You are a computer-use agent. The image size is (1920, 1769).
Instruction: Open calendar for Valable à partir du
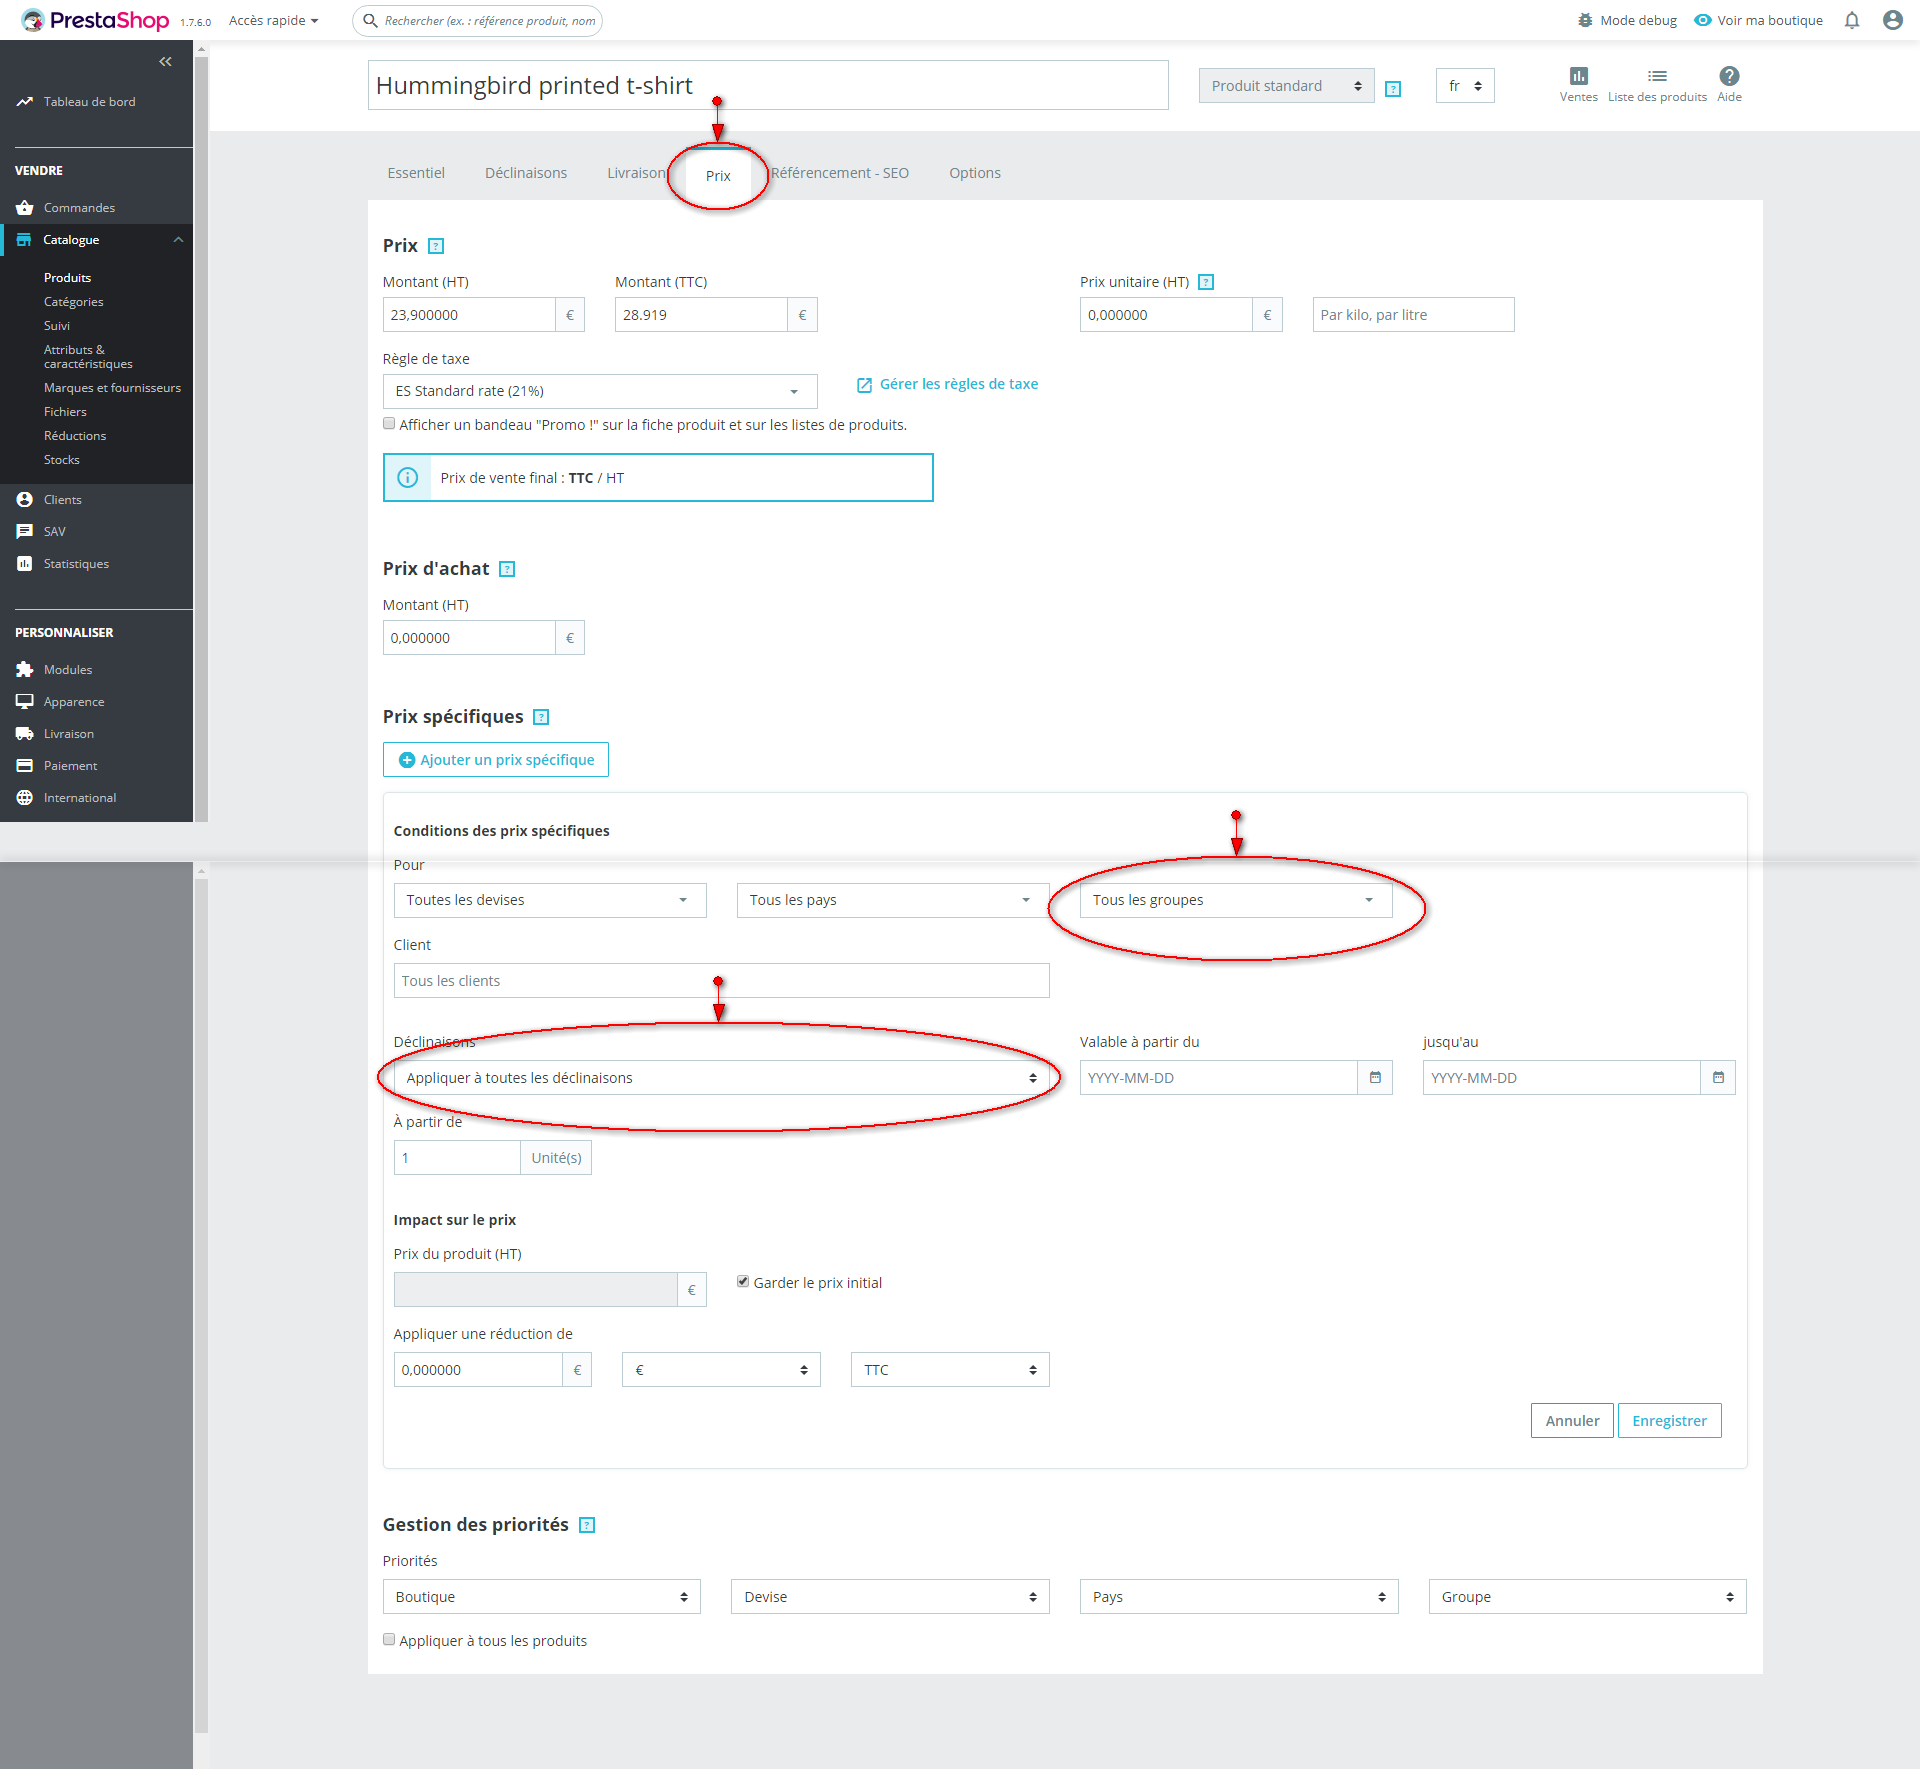(1375, 1078)
